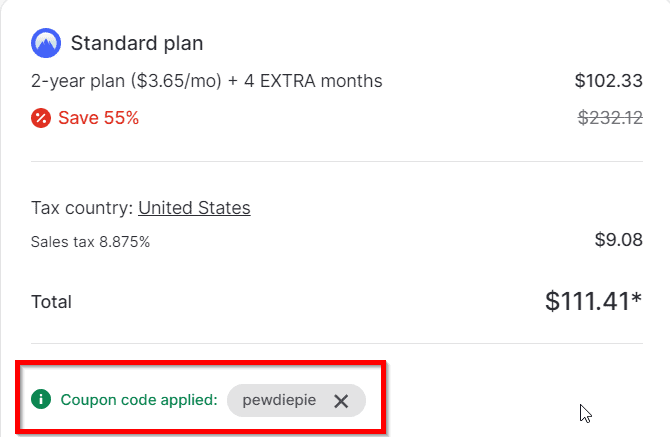
Task: Click the red percent discount icon
Action: (x=41, y=118)
